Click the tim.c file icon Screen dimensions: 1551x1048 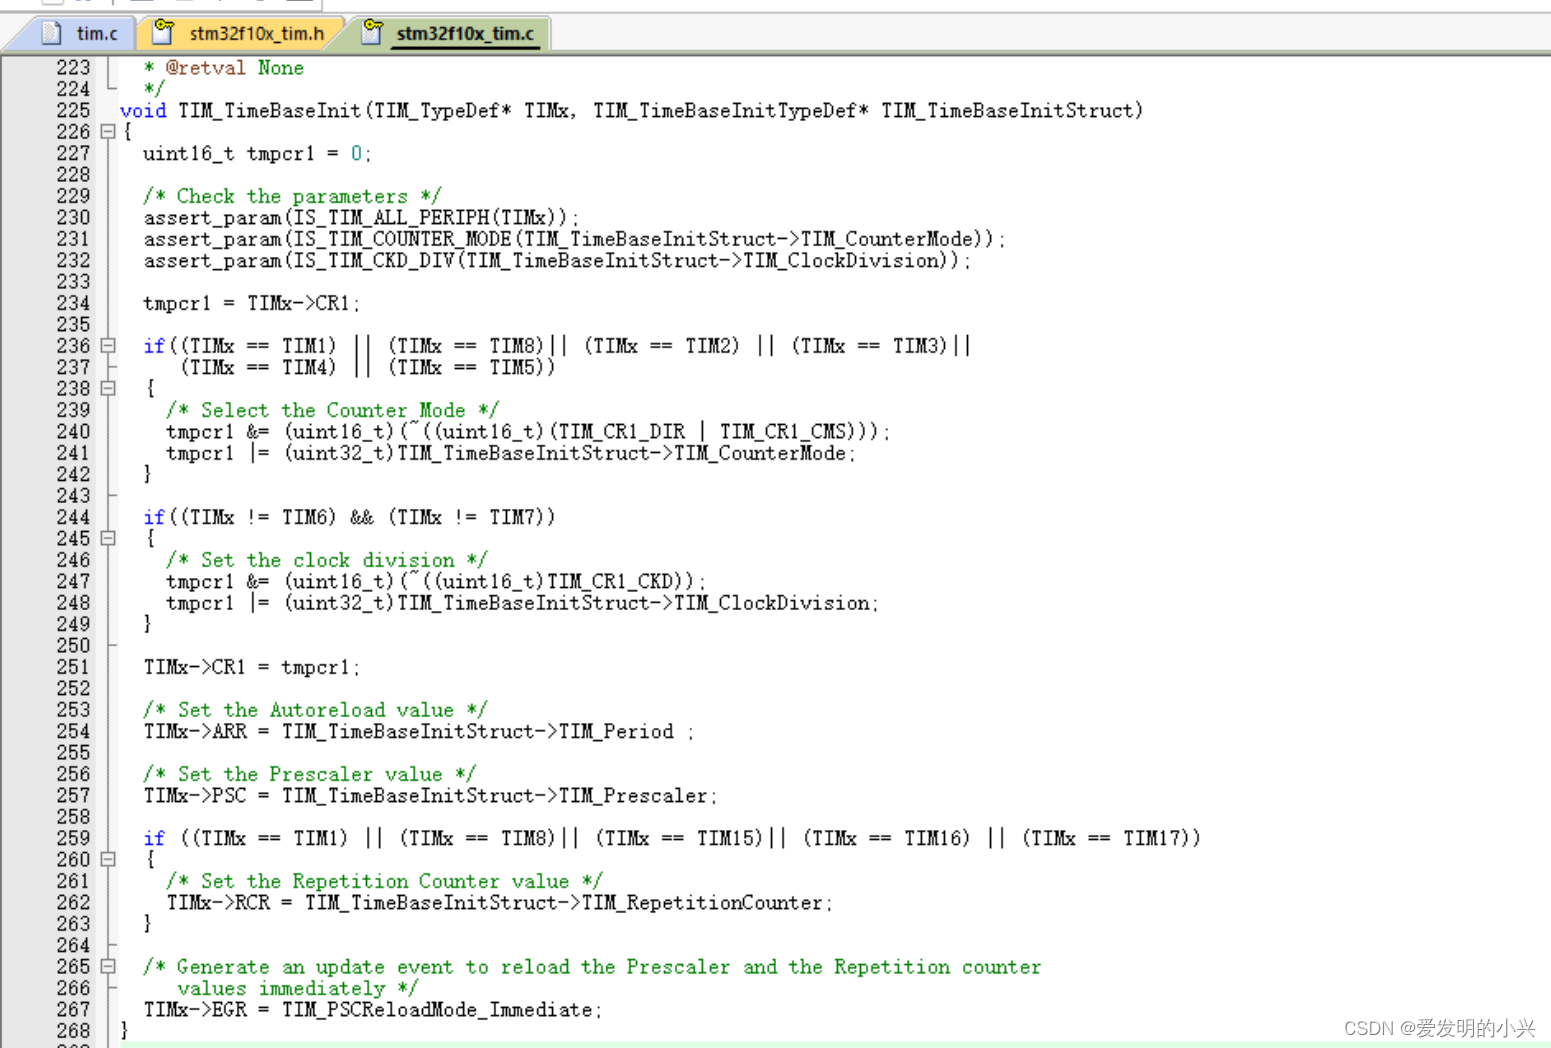point(52,33)
